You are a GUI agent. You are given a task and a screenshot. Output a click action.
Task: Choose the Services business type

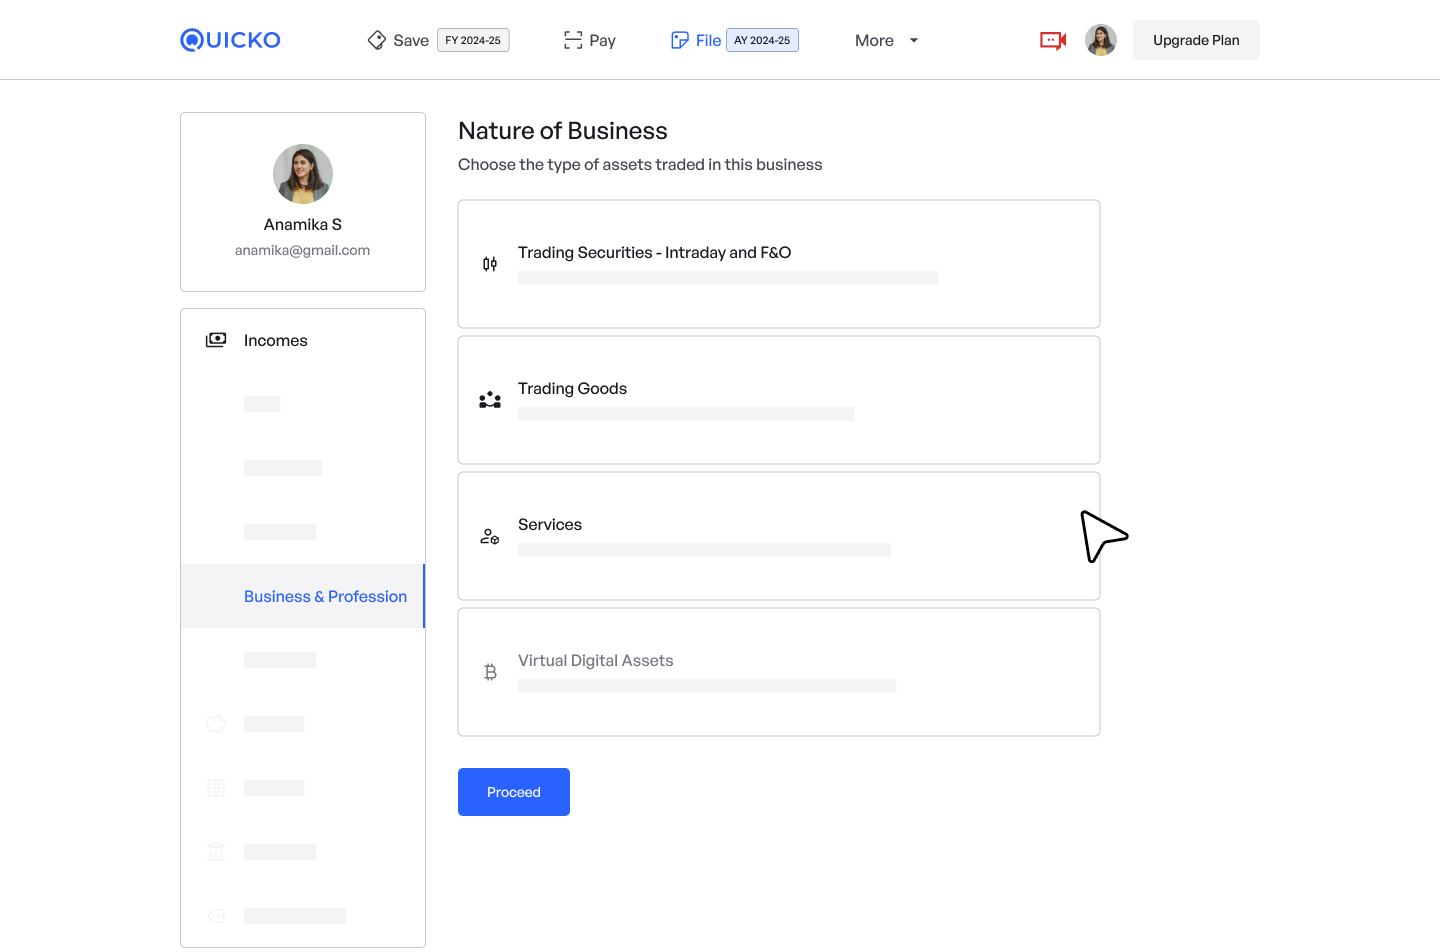coord(778,536)
